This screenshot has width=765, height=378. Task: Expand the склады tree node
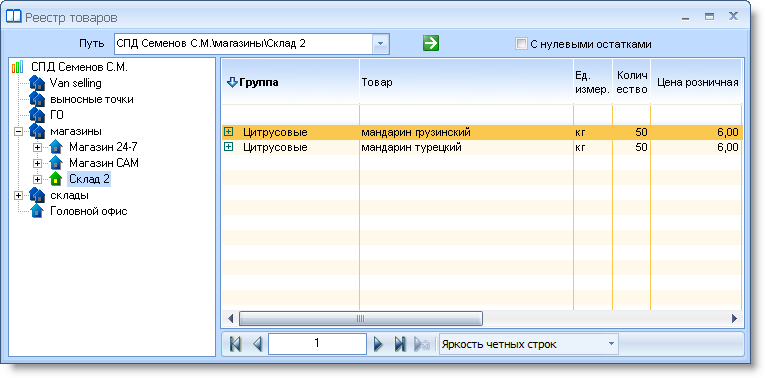(x=19, y=196)
